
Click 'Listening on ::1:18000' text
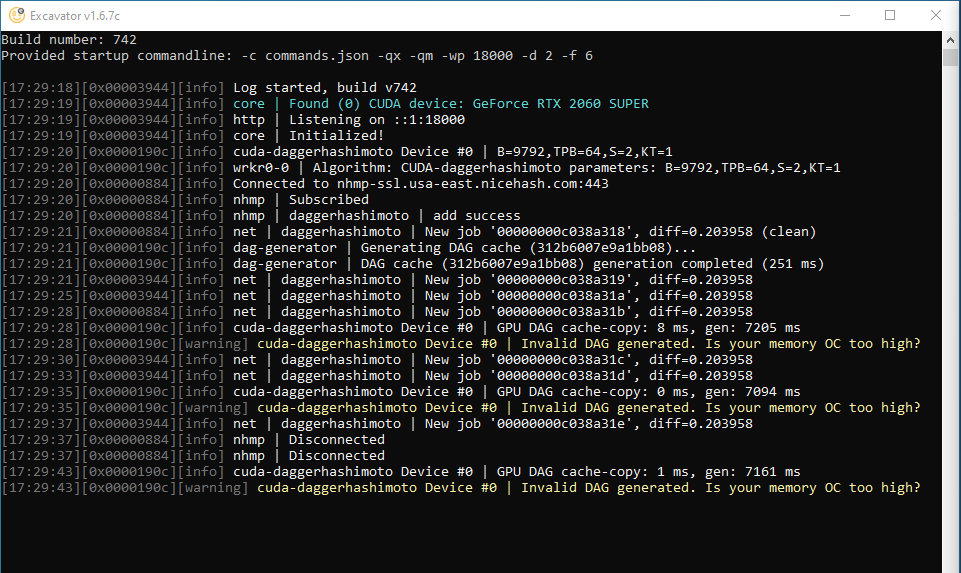point(377,120)
